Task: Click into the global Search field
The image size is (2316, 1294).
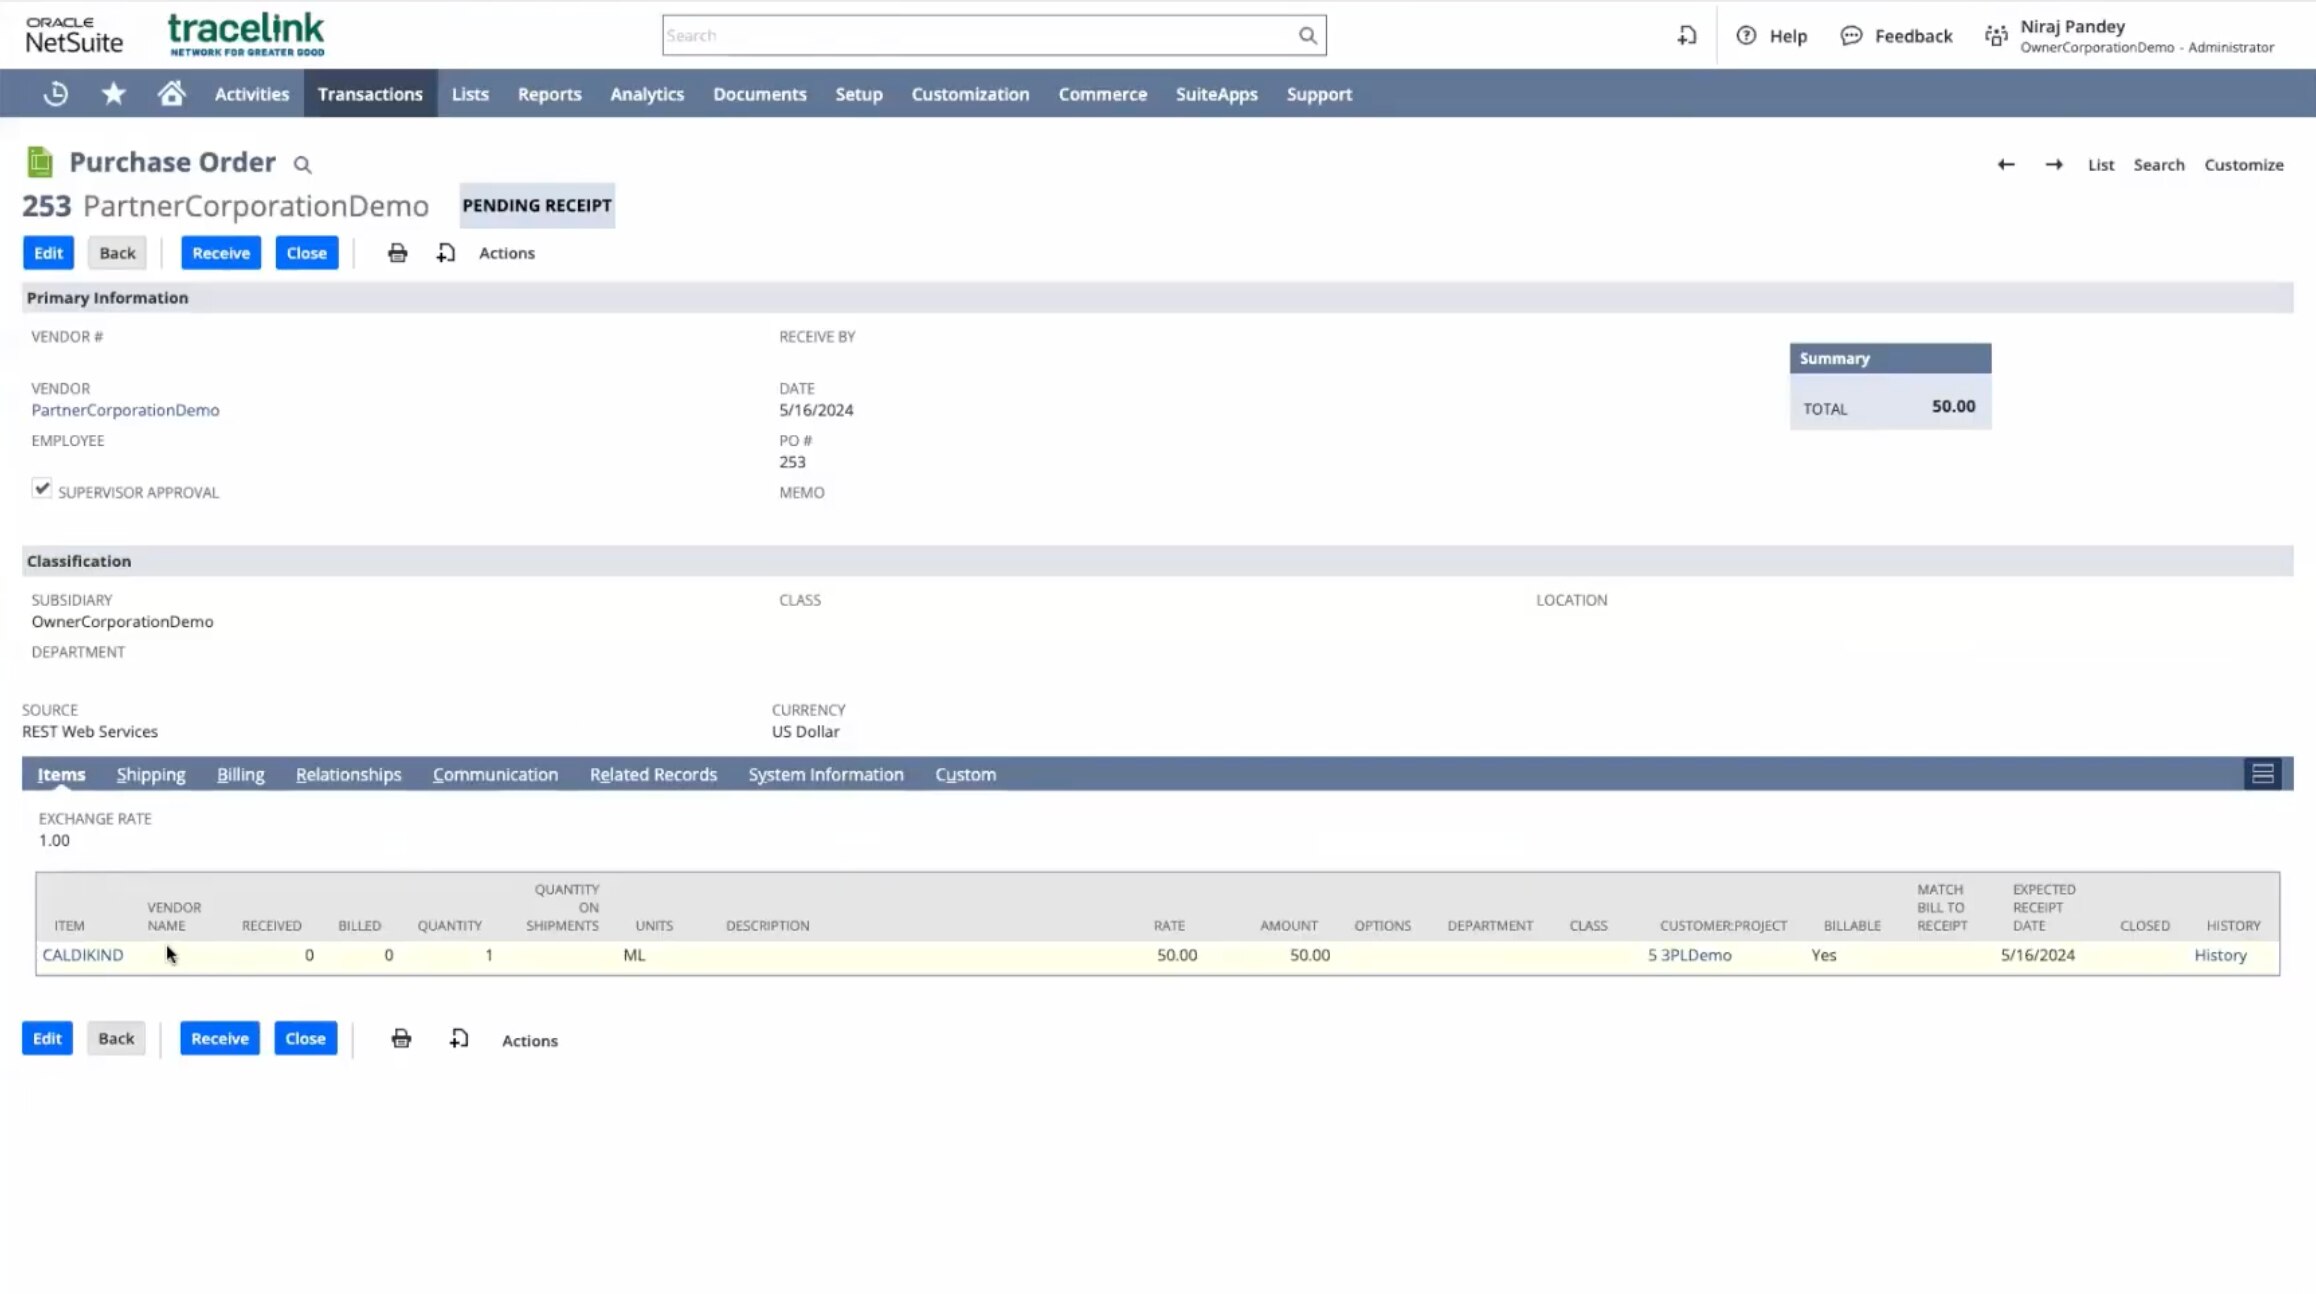Action: (980, 36)
